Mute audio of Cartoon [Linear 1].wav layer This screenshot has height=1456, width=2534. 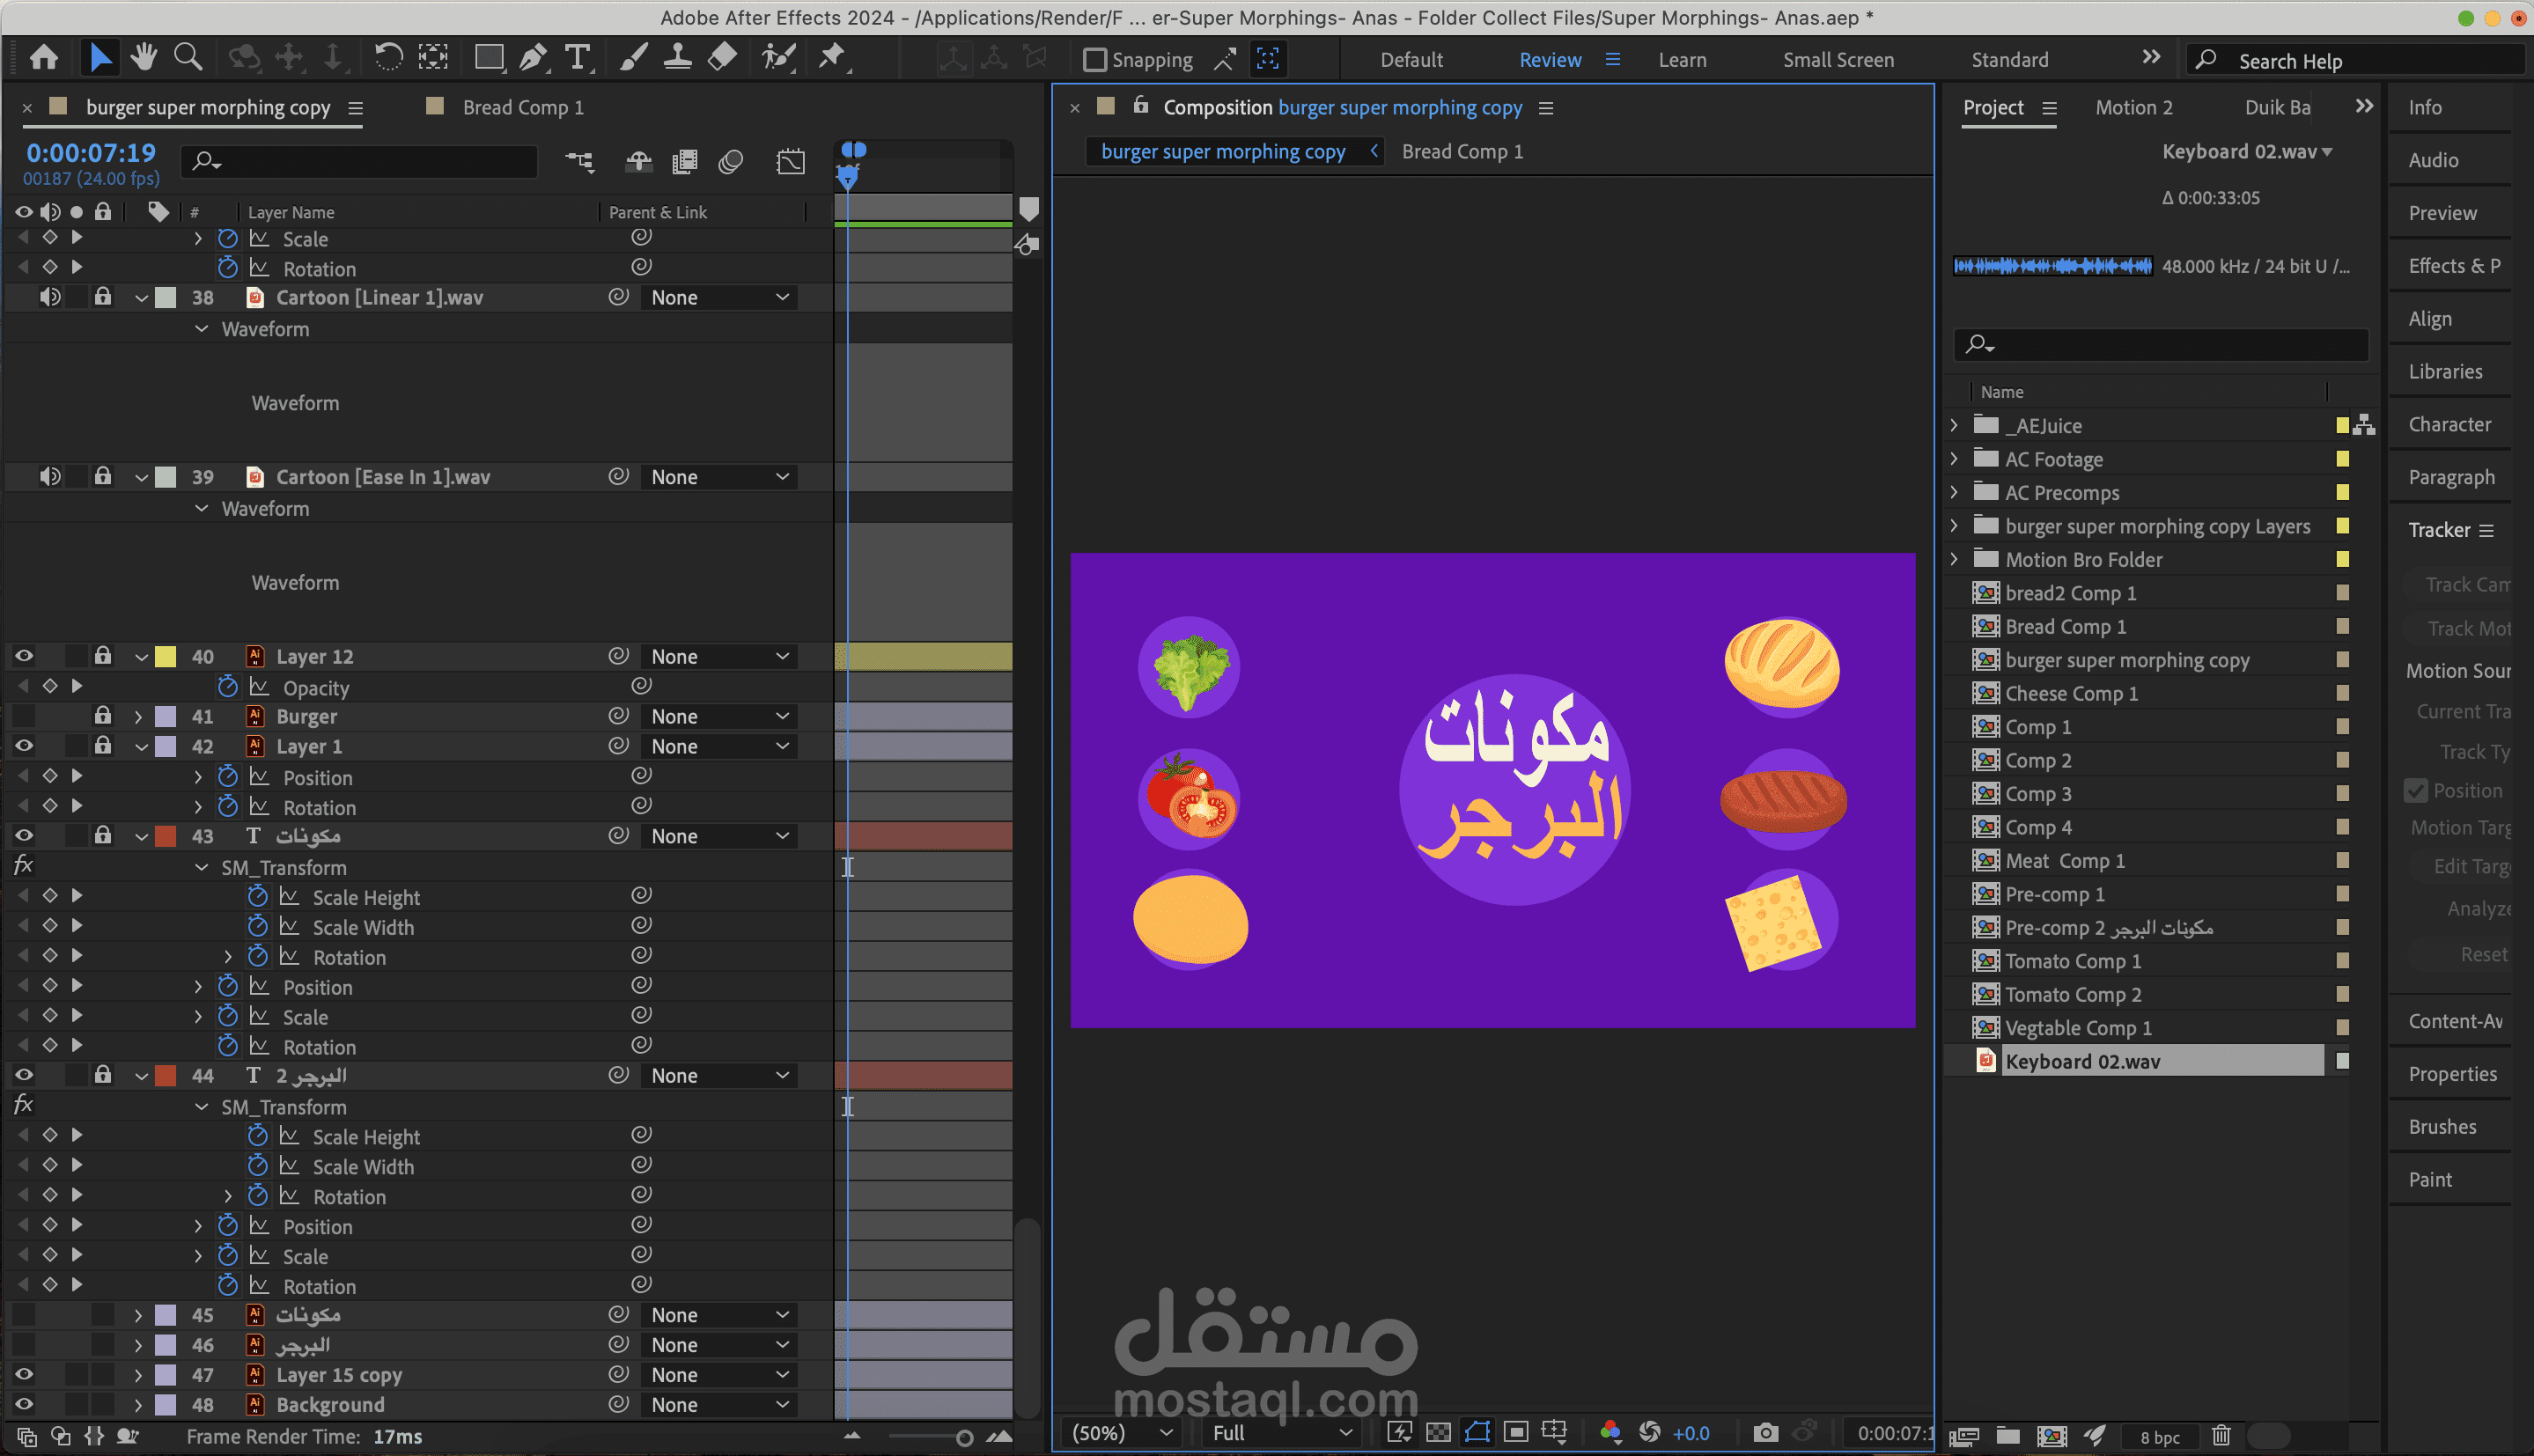coord(50,297)
